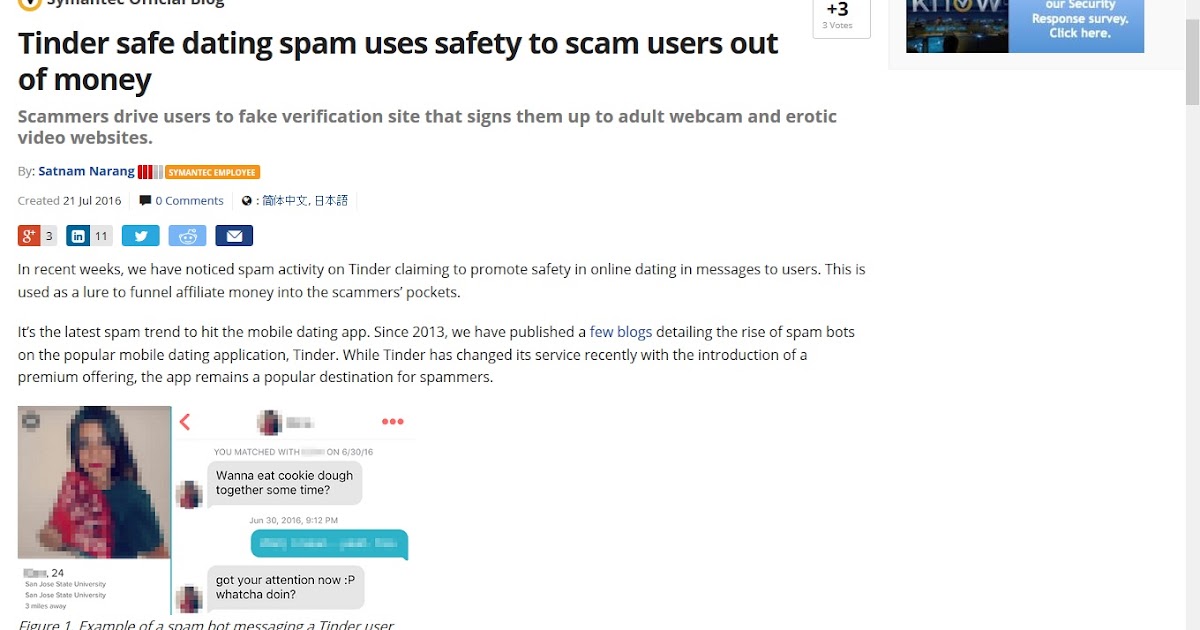Open the Security Response survey banner

[x=1025, y=24]
